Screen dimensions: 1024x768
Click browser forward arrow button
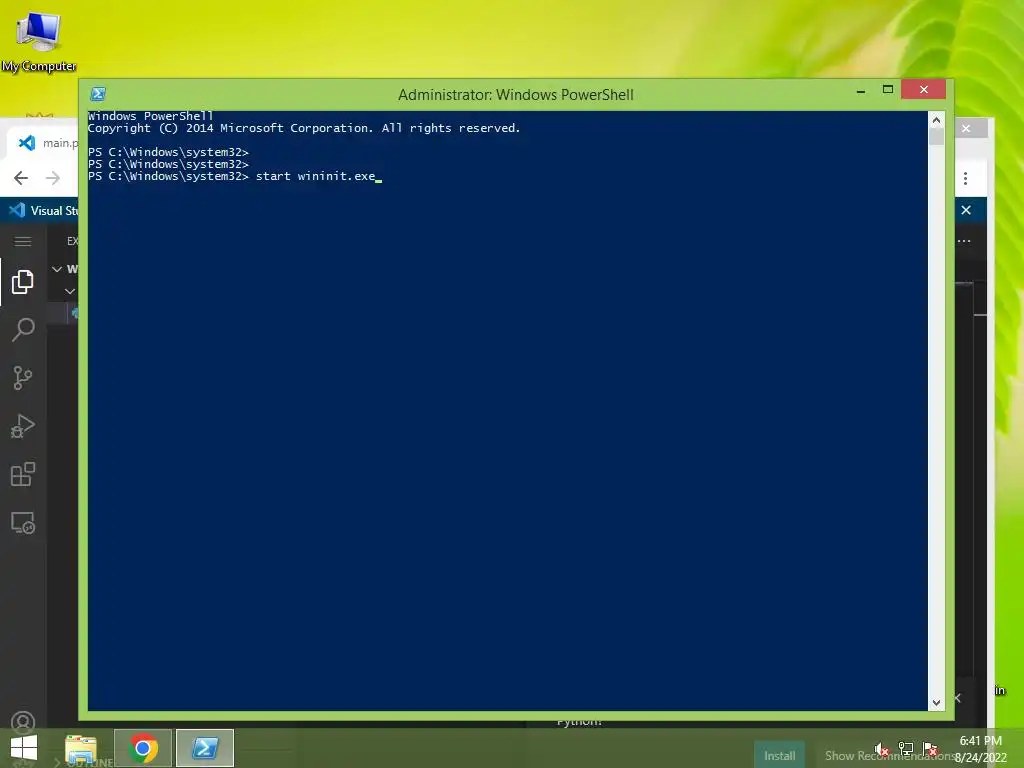(53, 178)
